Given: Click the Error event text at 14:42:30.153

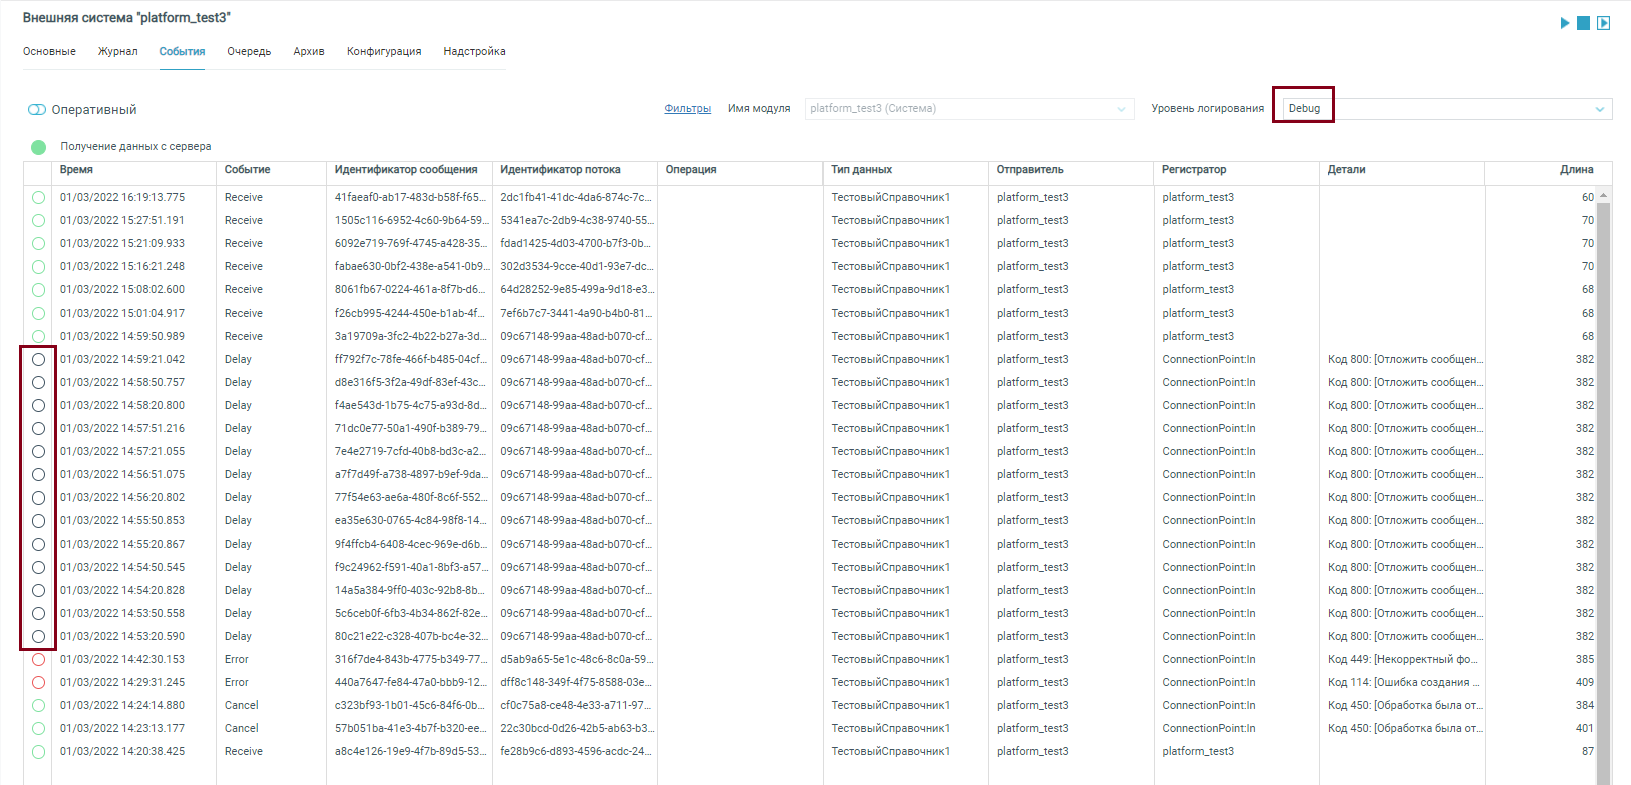Looking at the screenshot, I should coord(237,660).
